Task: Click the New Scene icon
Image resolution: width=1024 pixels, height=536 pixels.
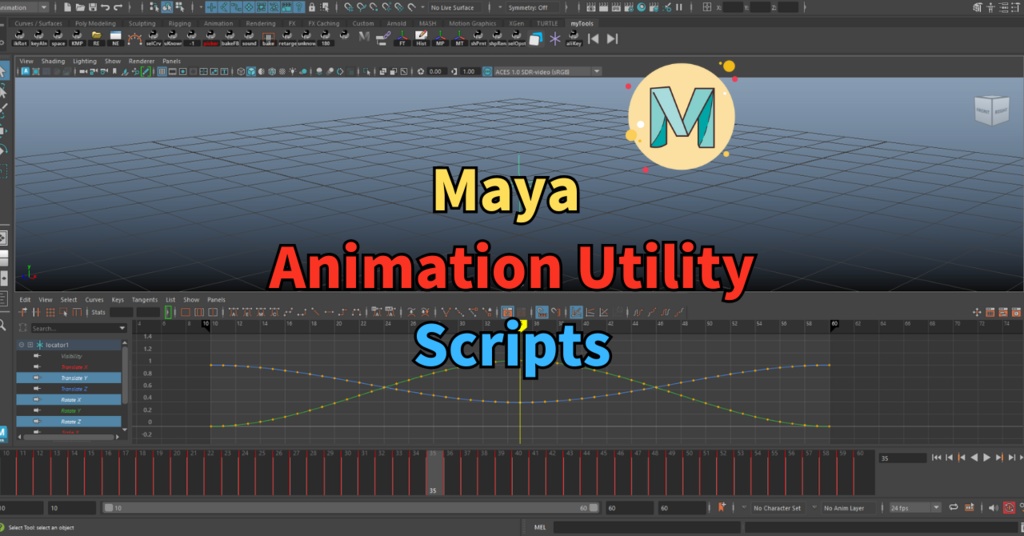Action: point(67,7)
